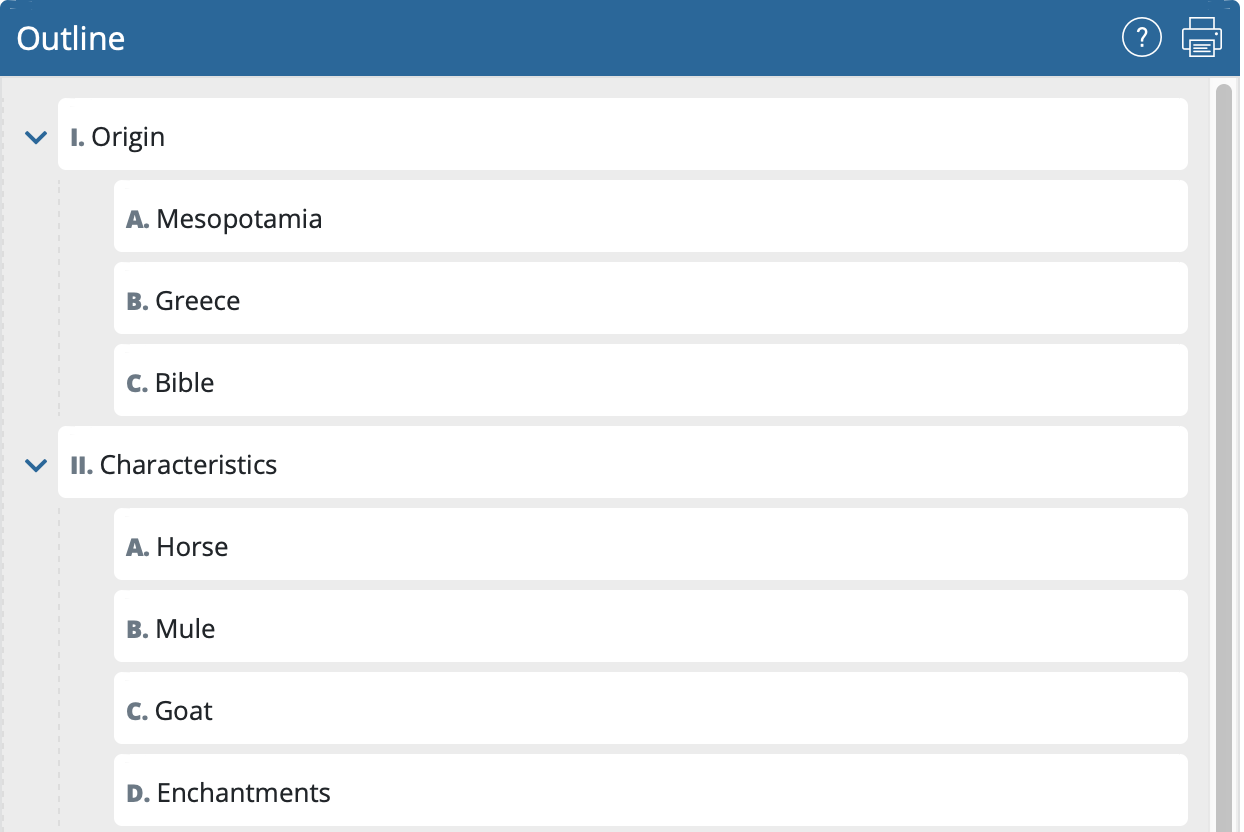Collapse the Origin section chevron
1244x832 pixels.
(x=36, y=137)
